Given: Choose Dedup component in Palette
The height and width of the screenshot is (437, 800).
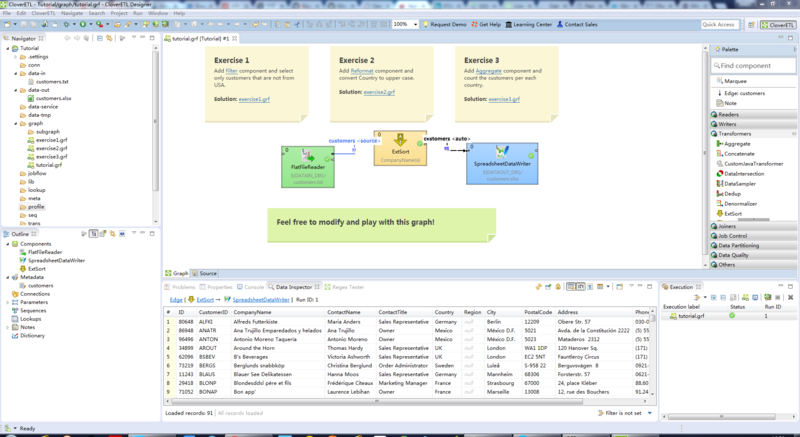Looking at the screenshot, I should pos(729,194).
